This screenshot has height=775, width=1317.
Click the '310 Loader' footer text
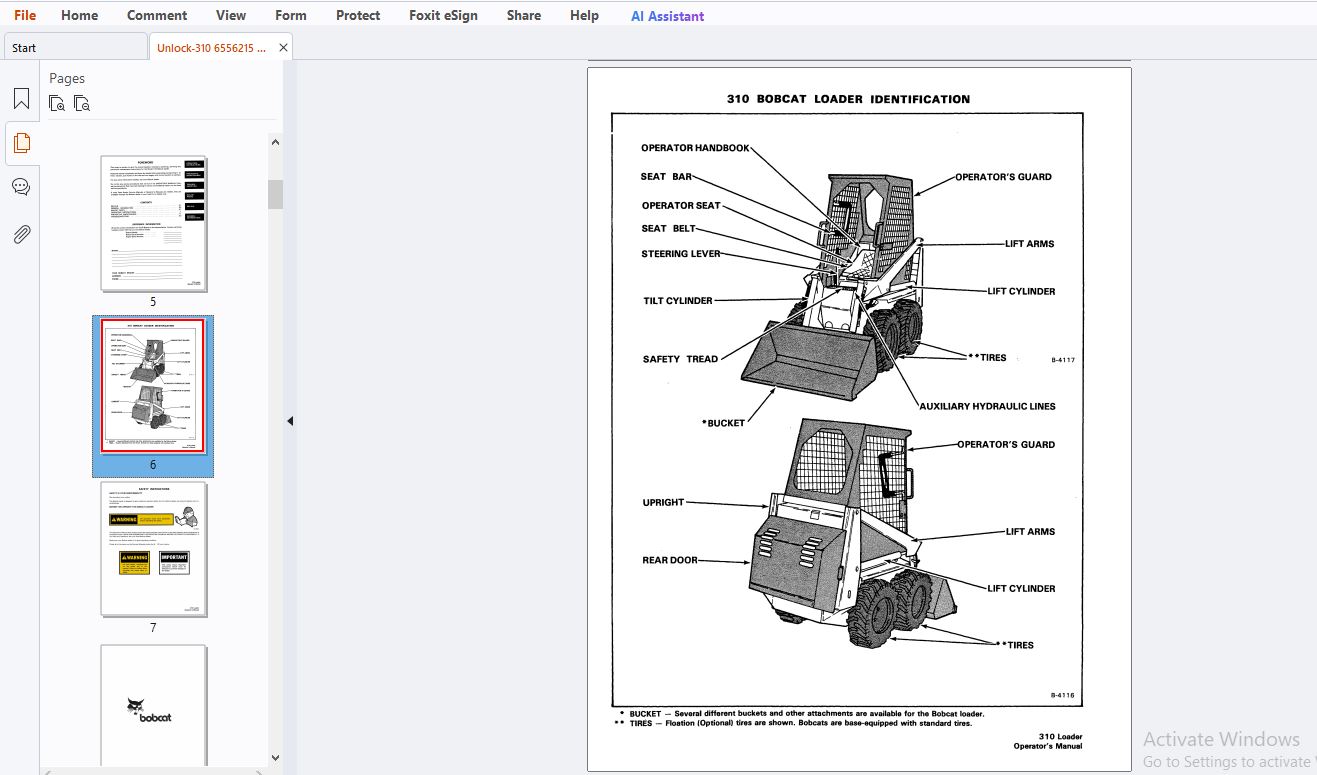click(1060, 737)
